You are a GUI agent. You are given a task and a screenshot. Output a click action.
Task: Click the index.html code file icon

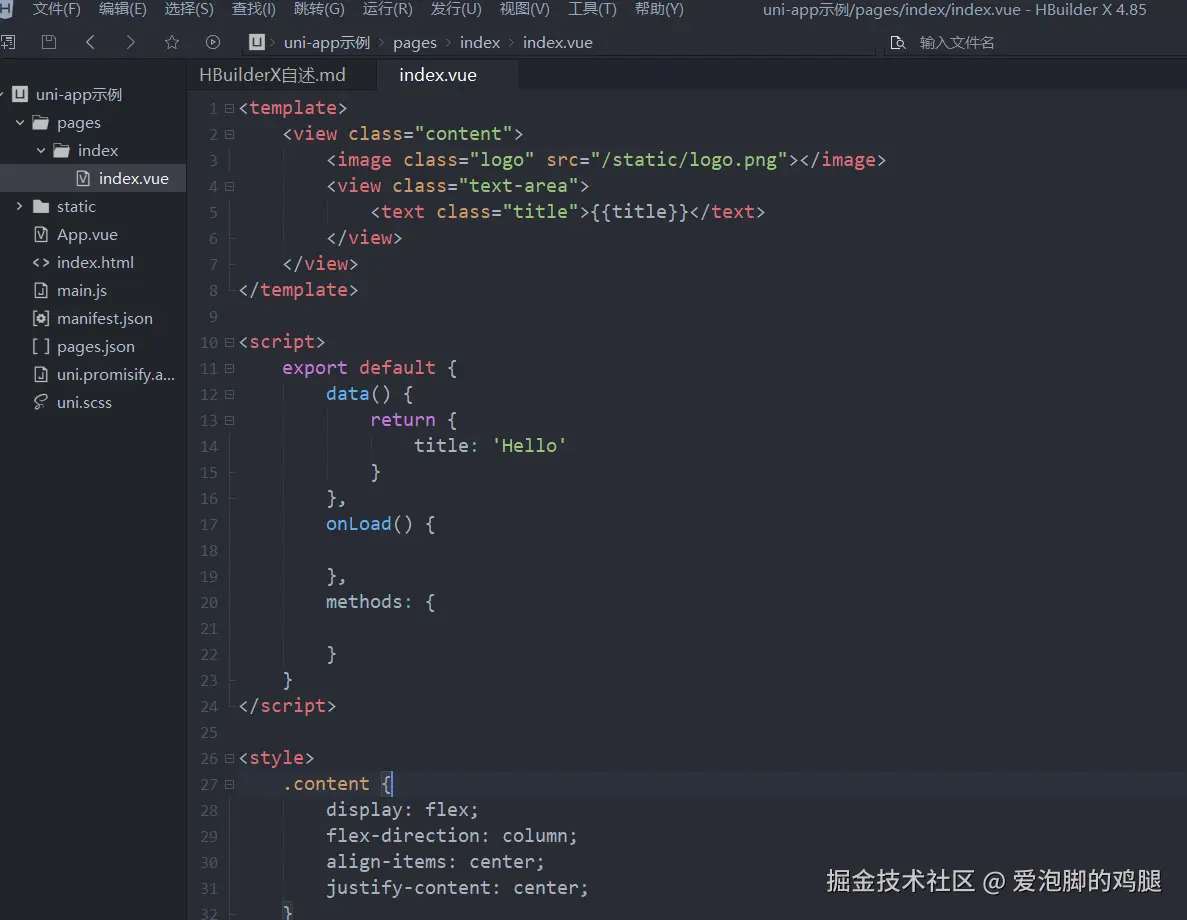[41, 263]
